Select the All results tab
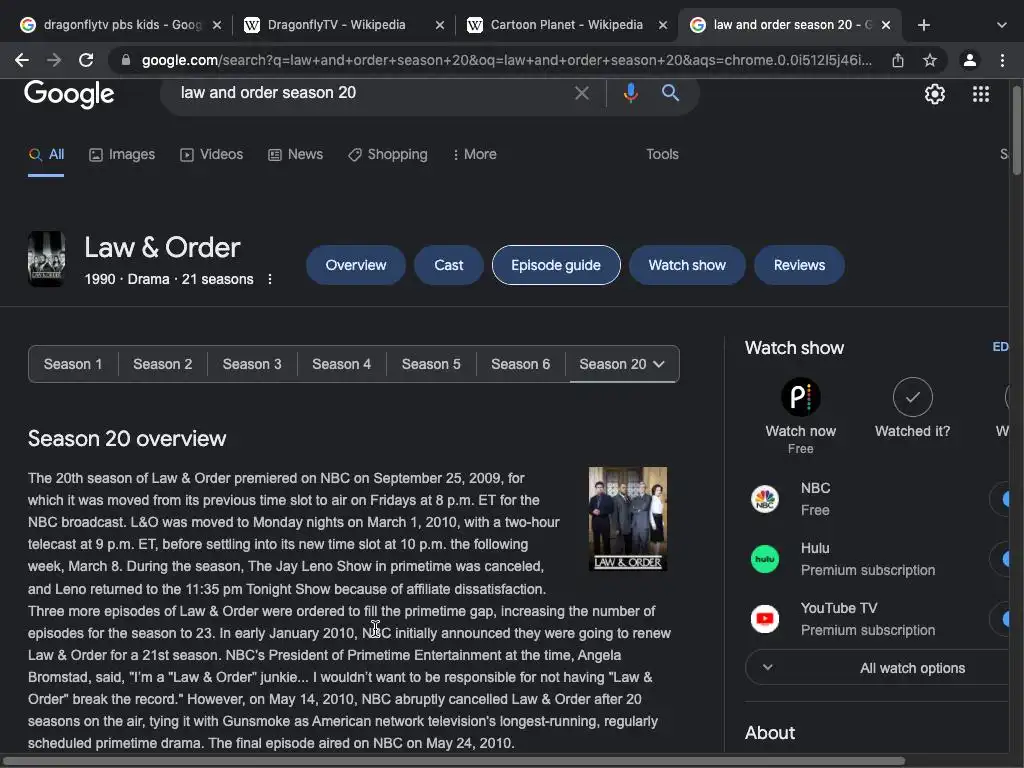1024x768 pixels. pos(46,155)
